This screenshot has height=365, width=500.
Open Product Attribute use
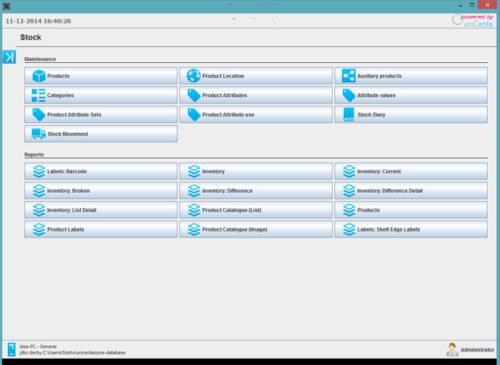[x=256, y=115]
